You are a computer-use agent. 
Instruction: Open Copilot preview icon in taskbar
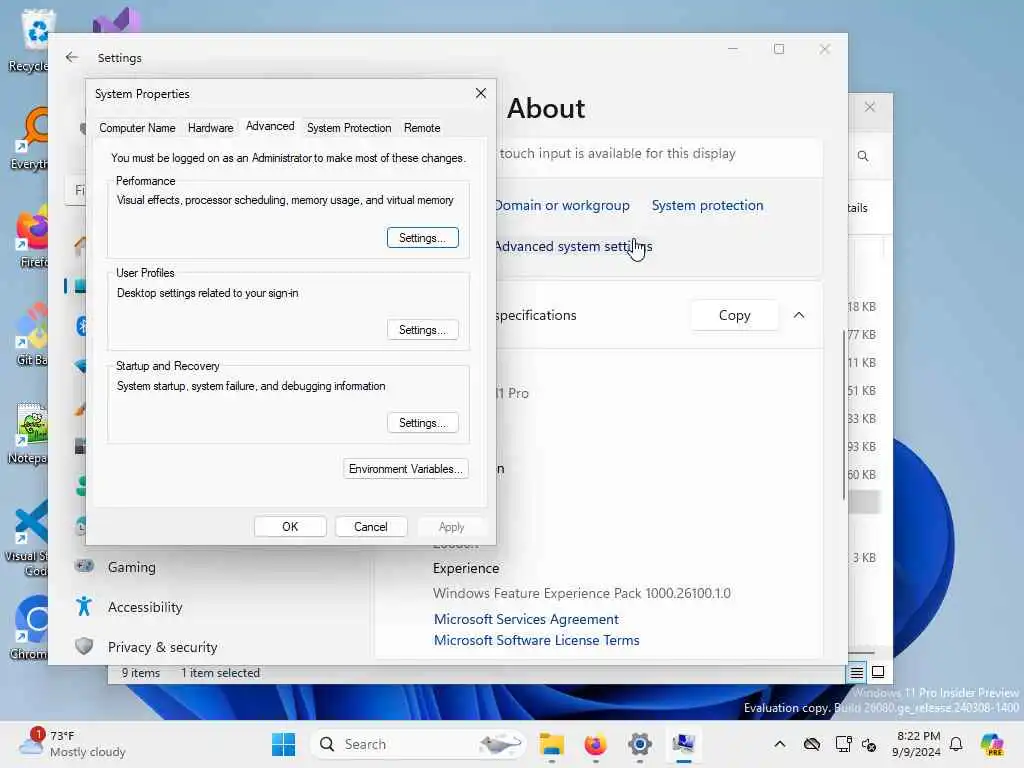(x=992, y=744)
